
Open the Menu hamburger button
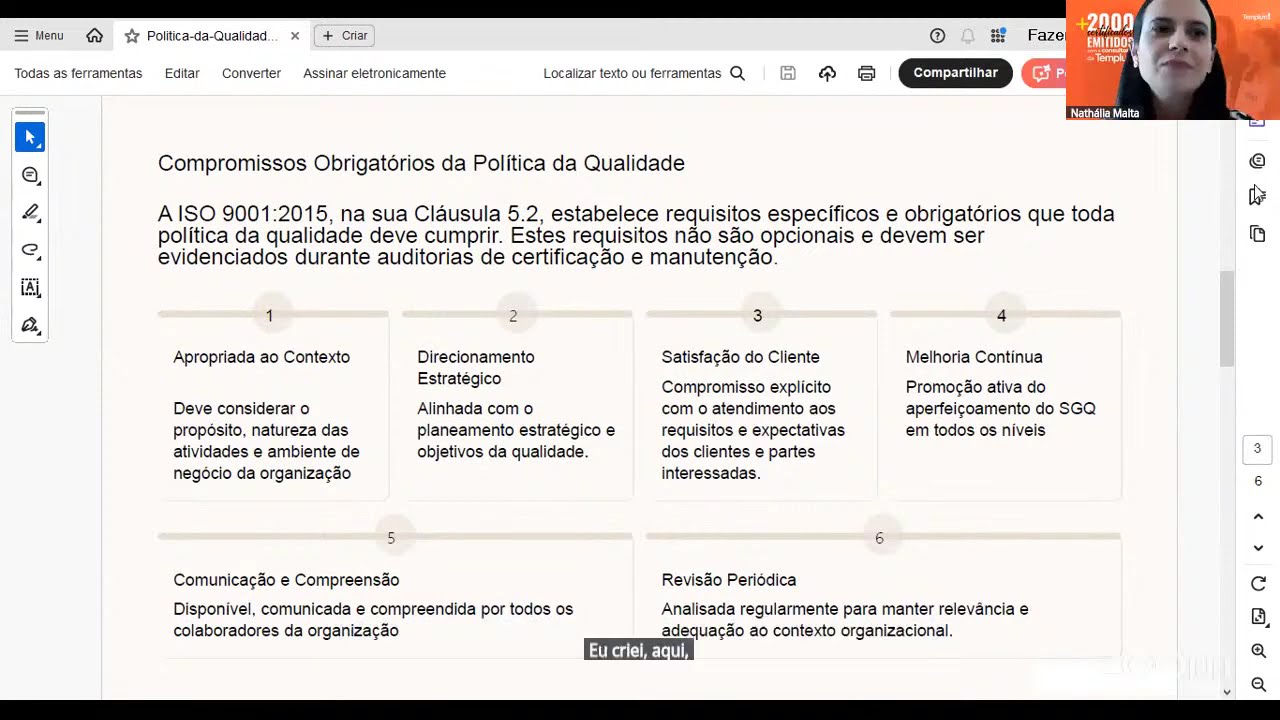[38, 35]
